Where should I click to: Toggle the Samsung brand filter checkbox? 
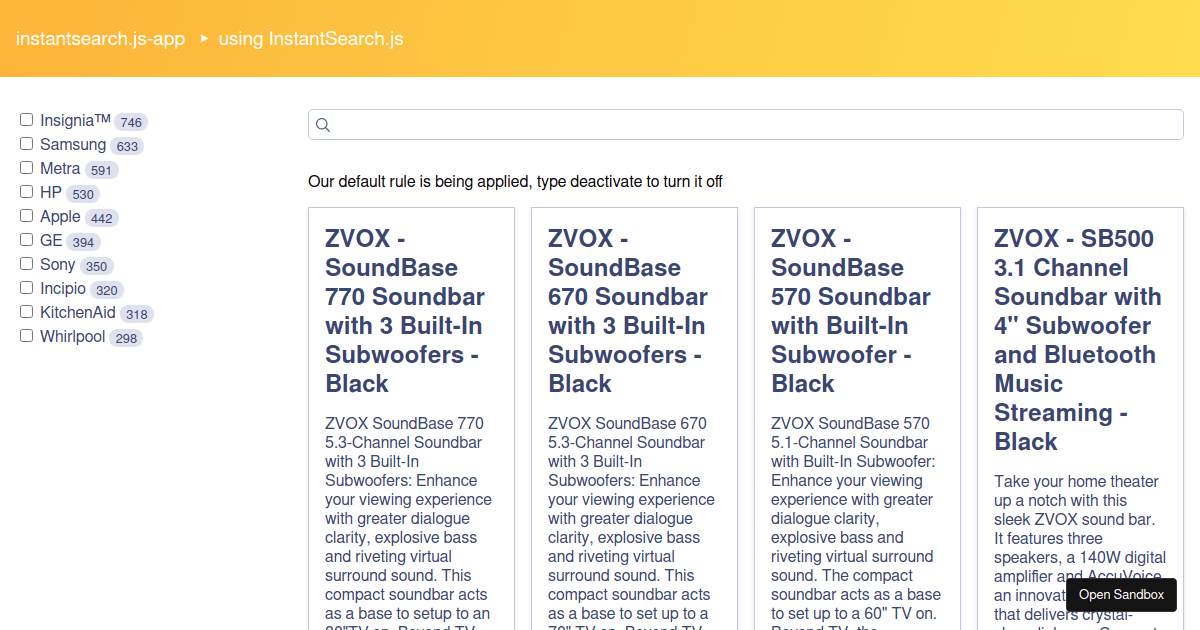pos(27,144)
